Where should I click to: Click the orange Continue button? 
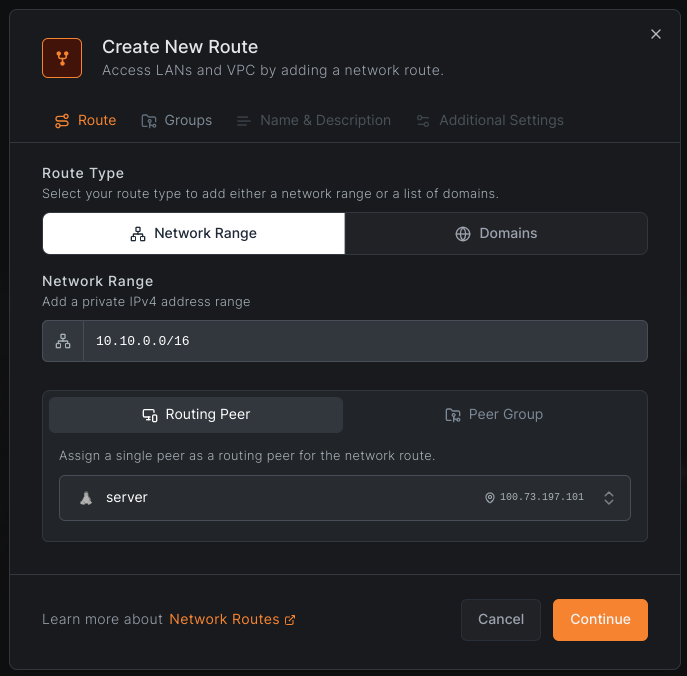(600, 619)
